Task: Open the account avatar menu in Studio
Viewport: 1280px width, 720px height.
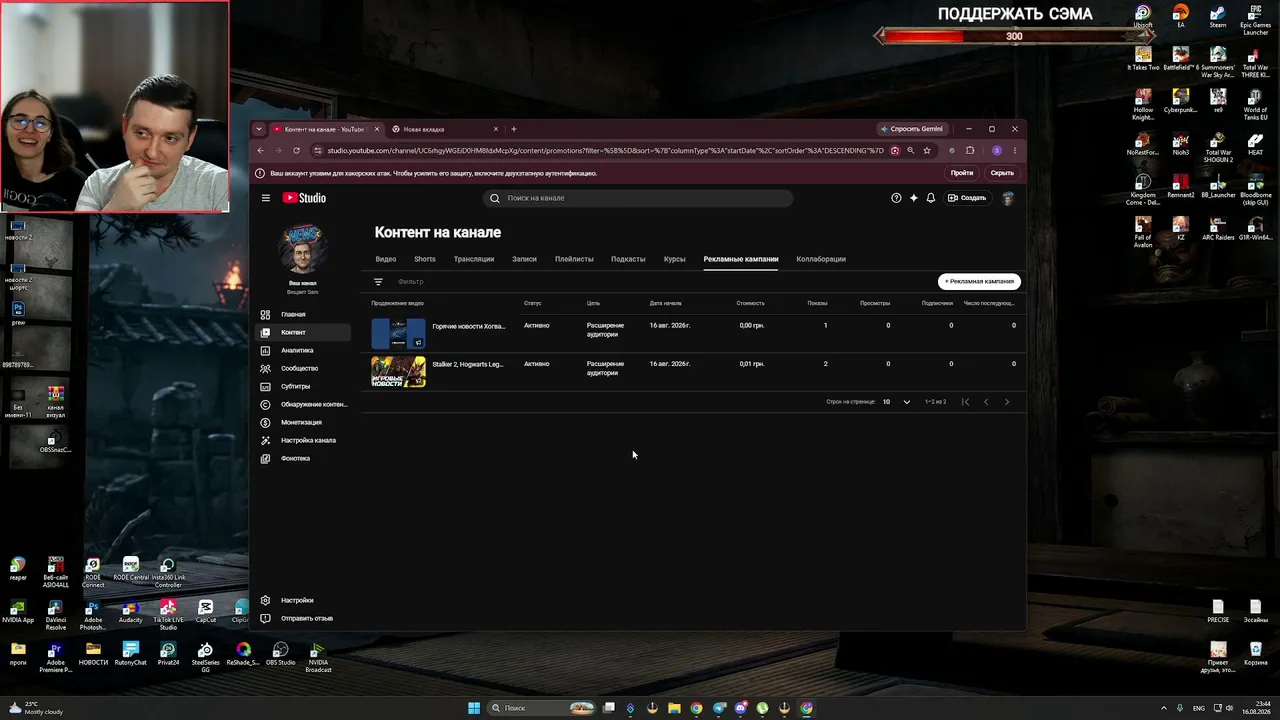Action: [x=1008, y=198]
